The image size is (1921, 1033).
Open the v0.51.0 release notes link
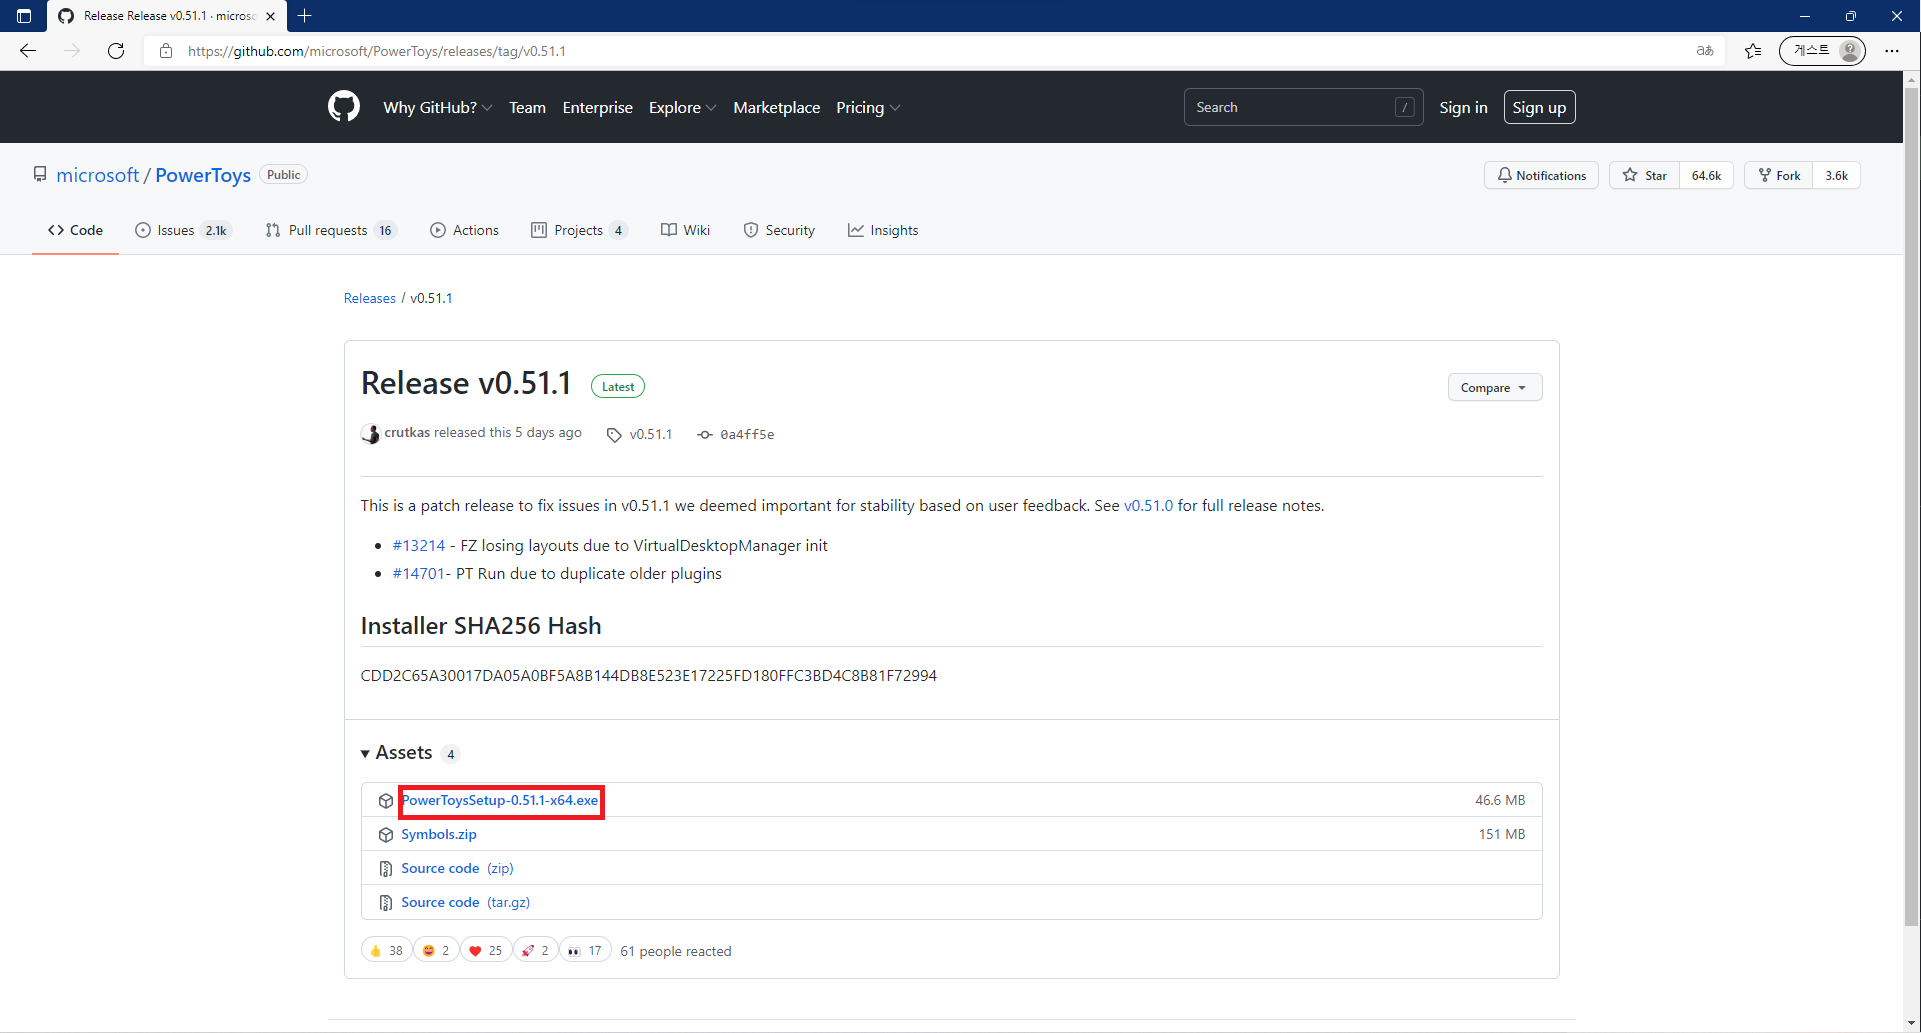point(1148,506)
